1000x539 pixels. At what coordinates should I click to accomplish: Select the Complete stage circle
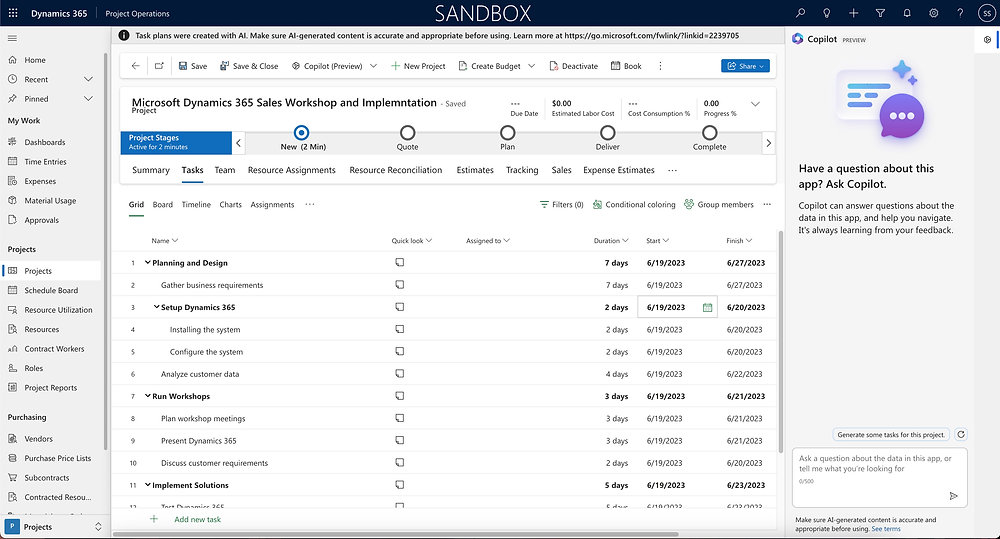tap(709, 133)
